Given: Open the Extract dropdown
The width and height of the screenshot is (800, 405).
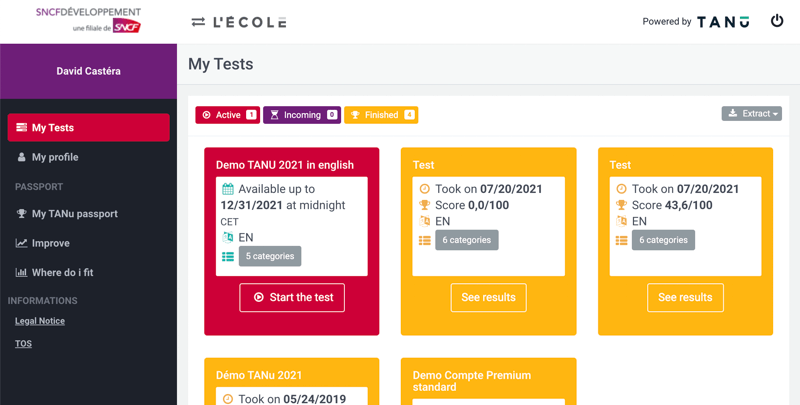Looking at the screenshot, I should pyautogui.click(x=751, y=114).
